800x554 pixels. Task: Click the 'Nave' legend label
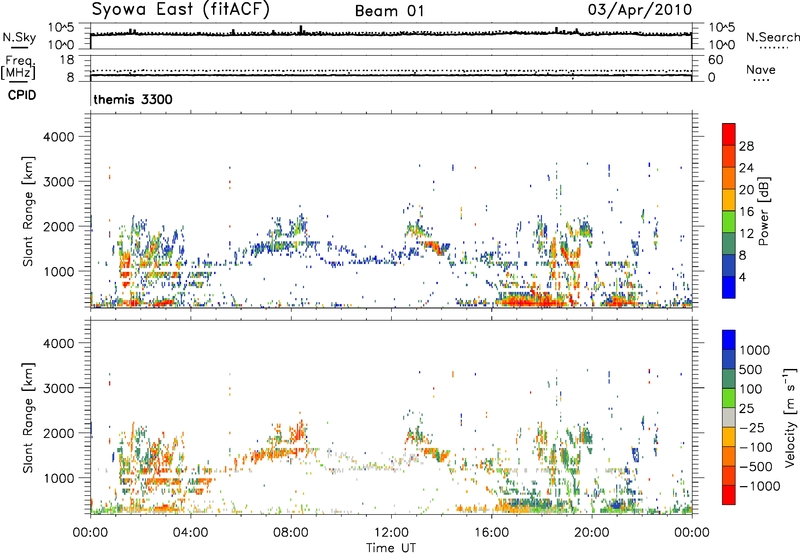(761, 69)
